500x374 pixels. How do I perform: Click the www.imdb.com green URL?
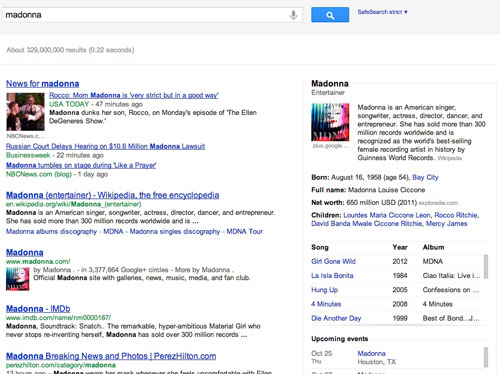pos(58,318)
